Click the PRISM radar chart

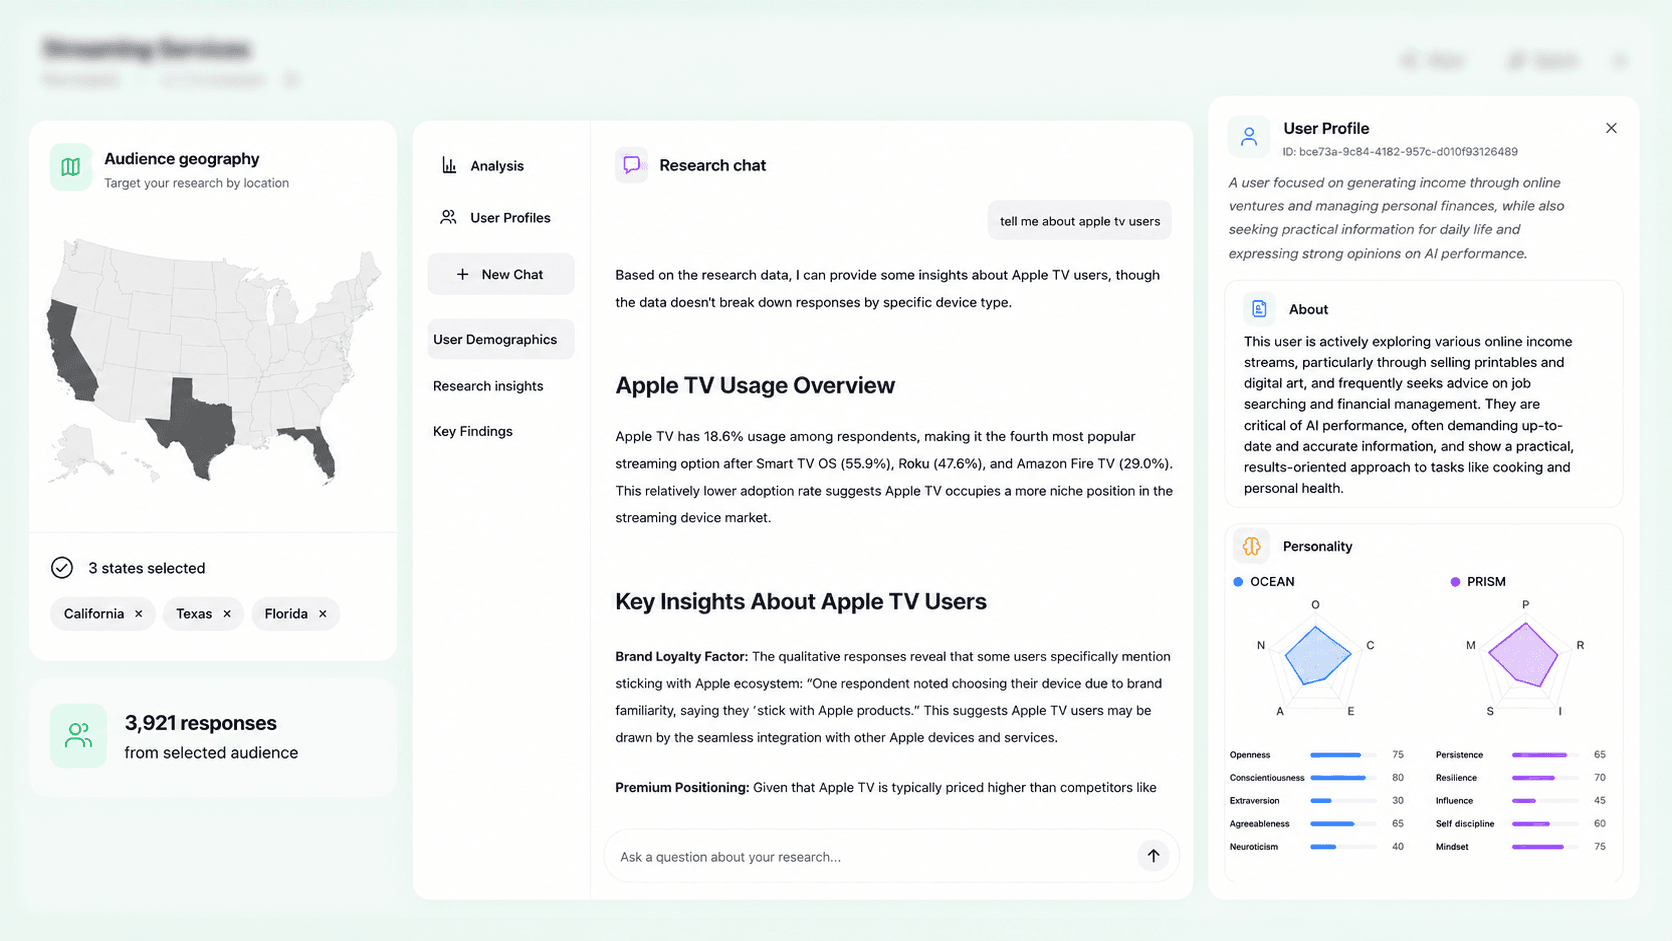(1525, 658)
